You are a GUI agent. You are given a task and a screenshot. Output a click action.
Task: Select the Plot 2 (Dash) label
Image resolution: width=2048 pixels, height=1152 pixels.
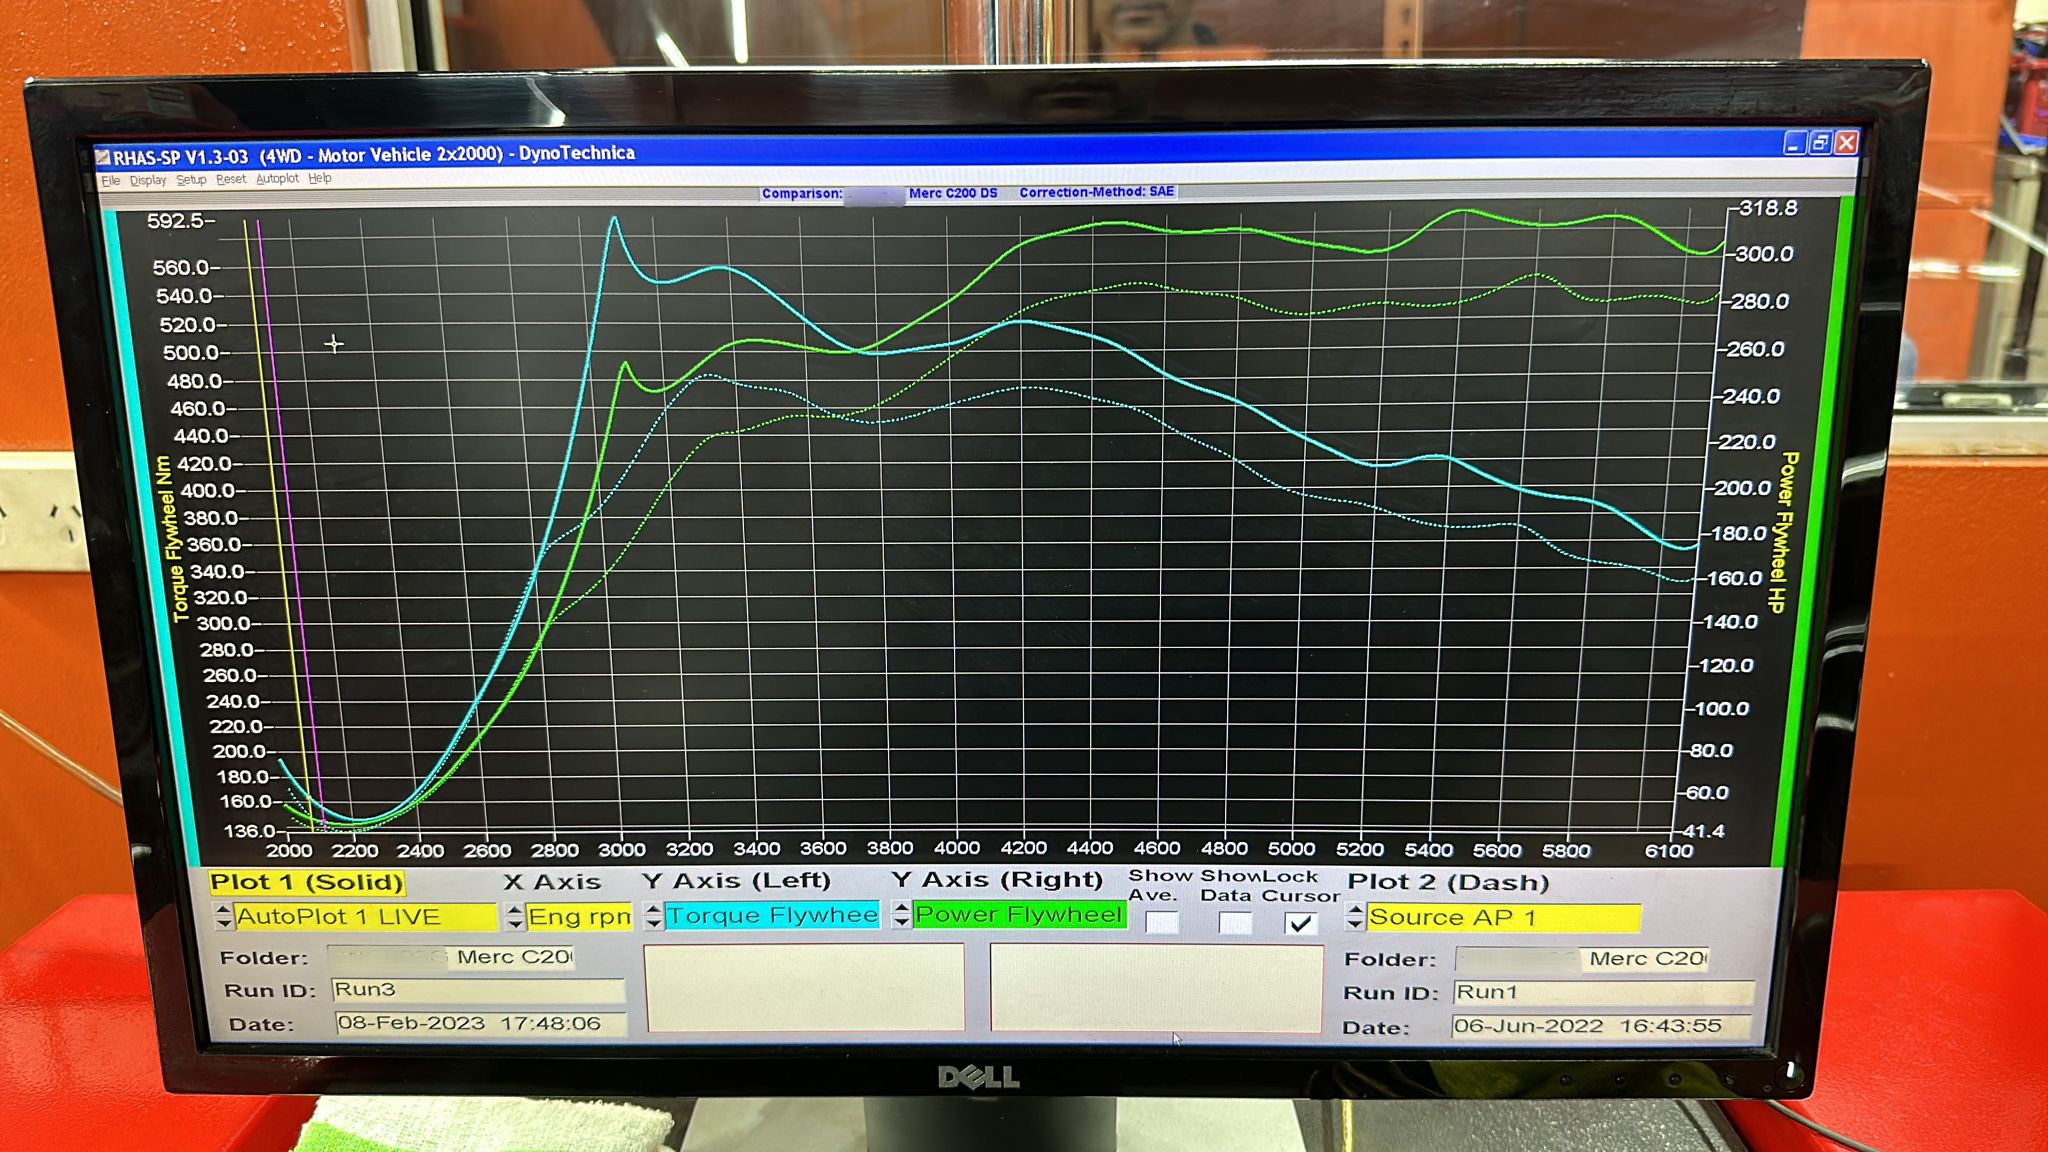[1448, 882]
